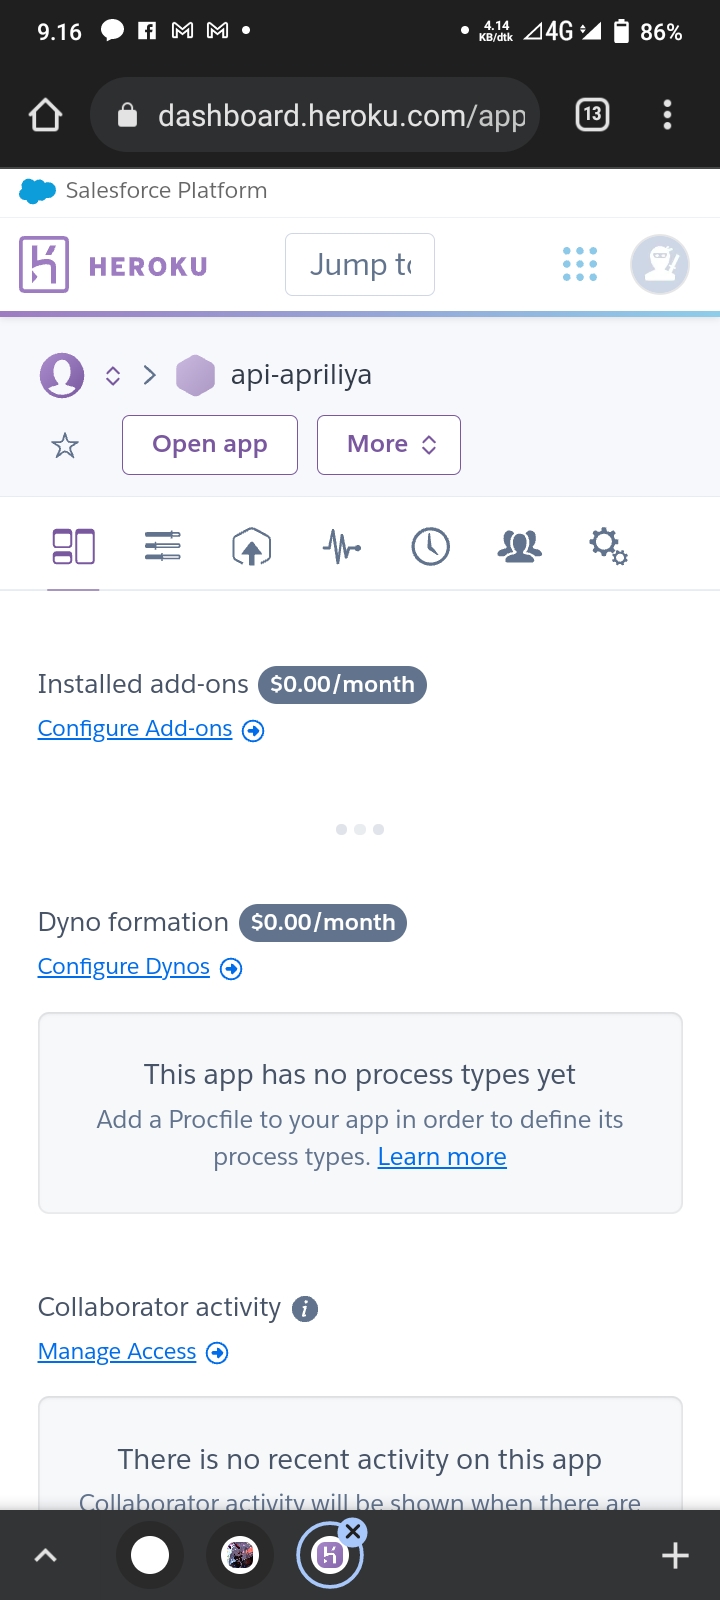Switch to the Deploy tab icon

(252, 547)
